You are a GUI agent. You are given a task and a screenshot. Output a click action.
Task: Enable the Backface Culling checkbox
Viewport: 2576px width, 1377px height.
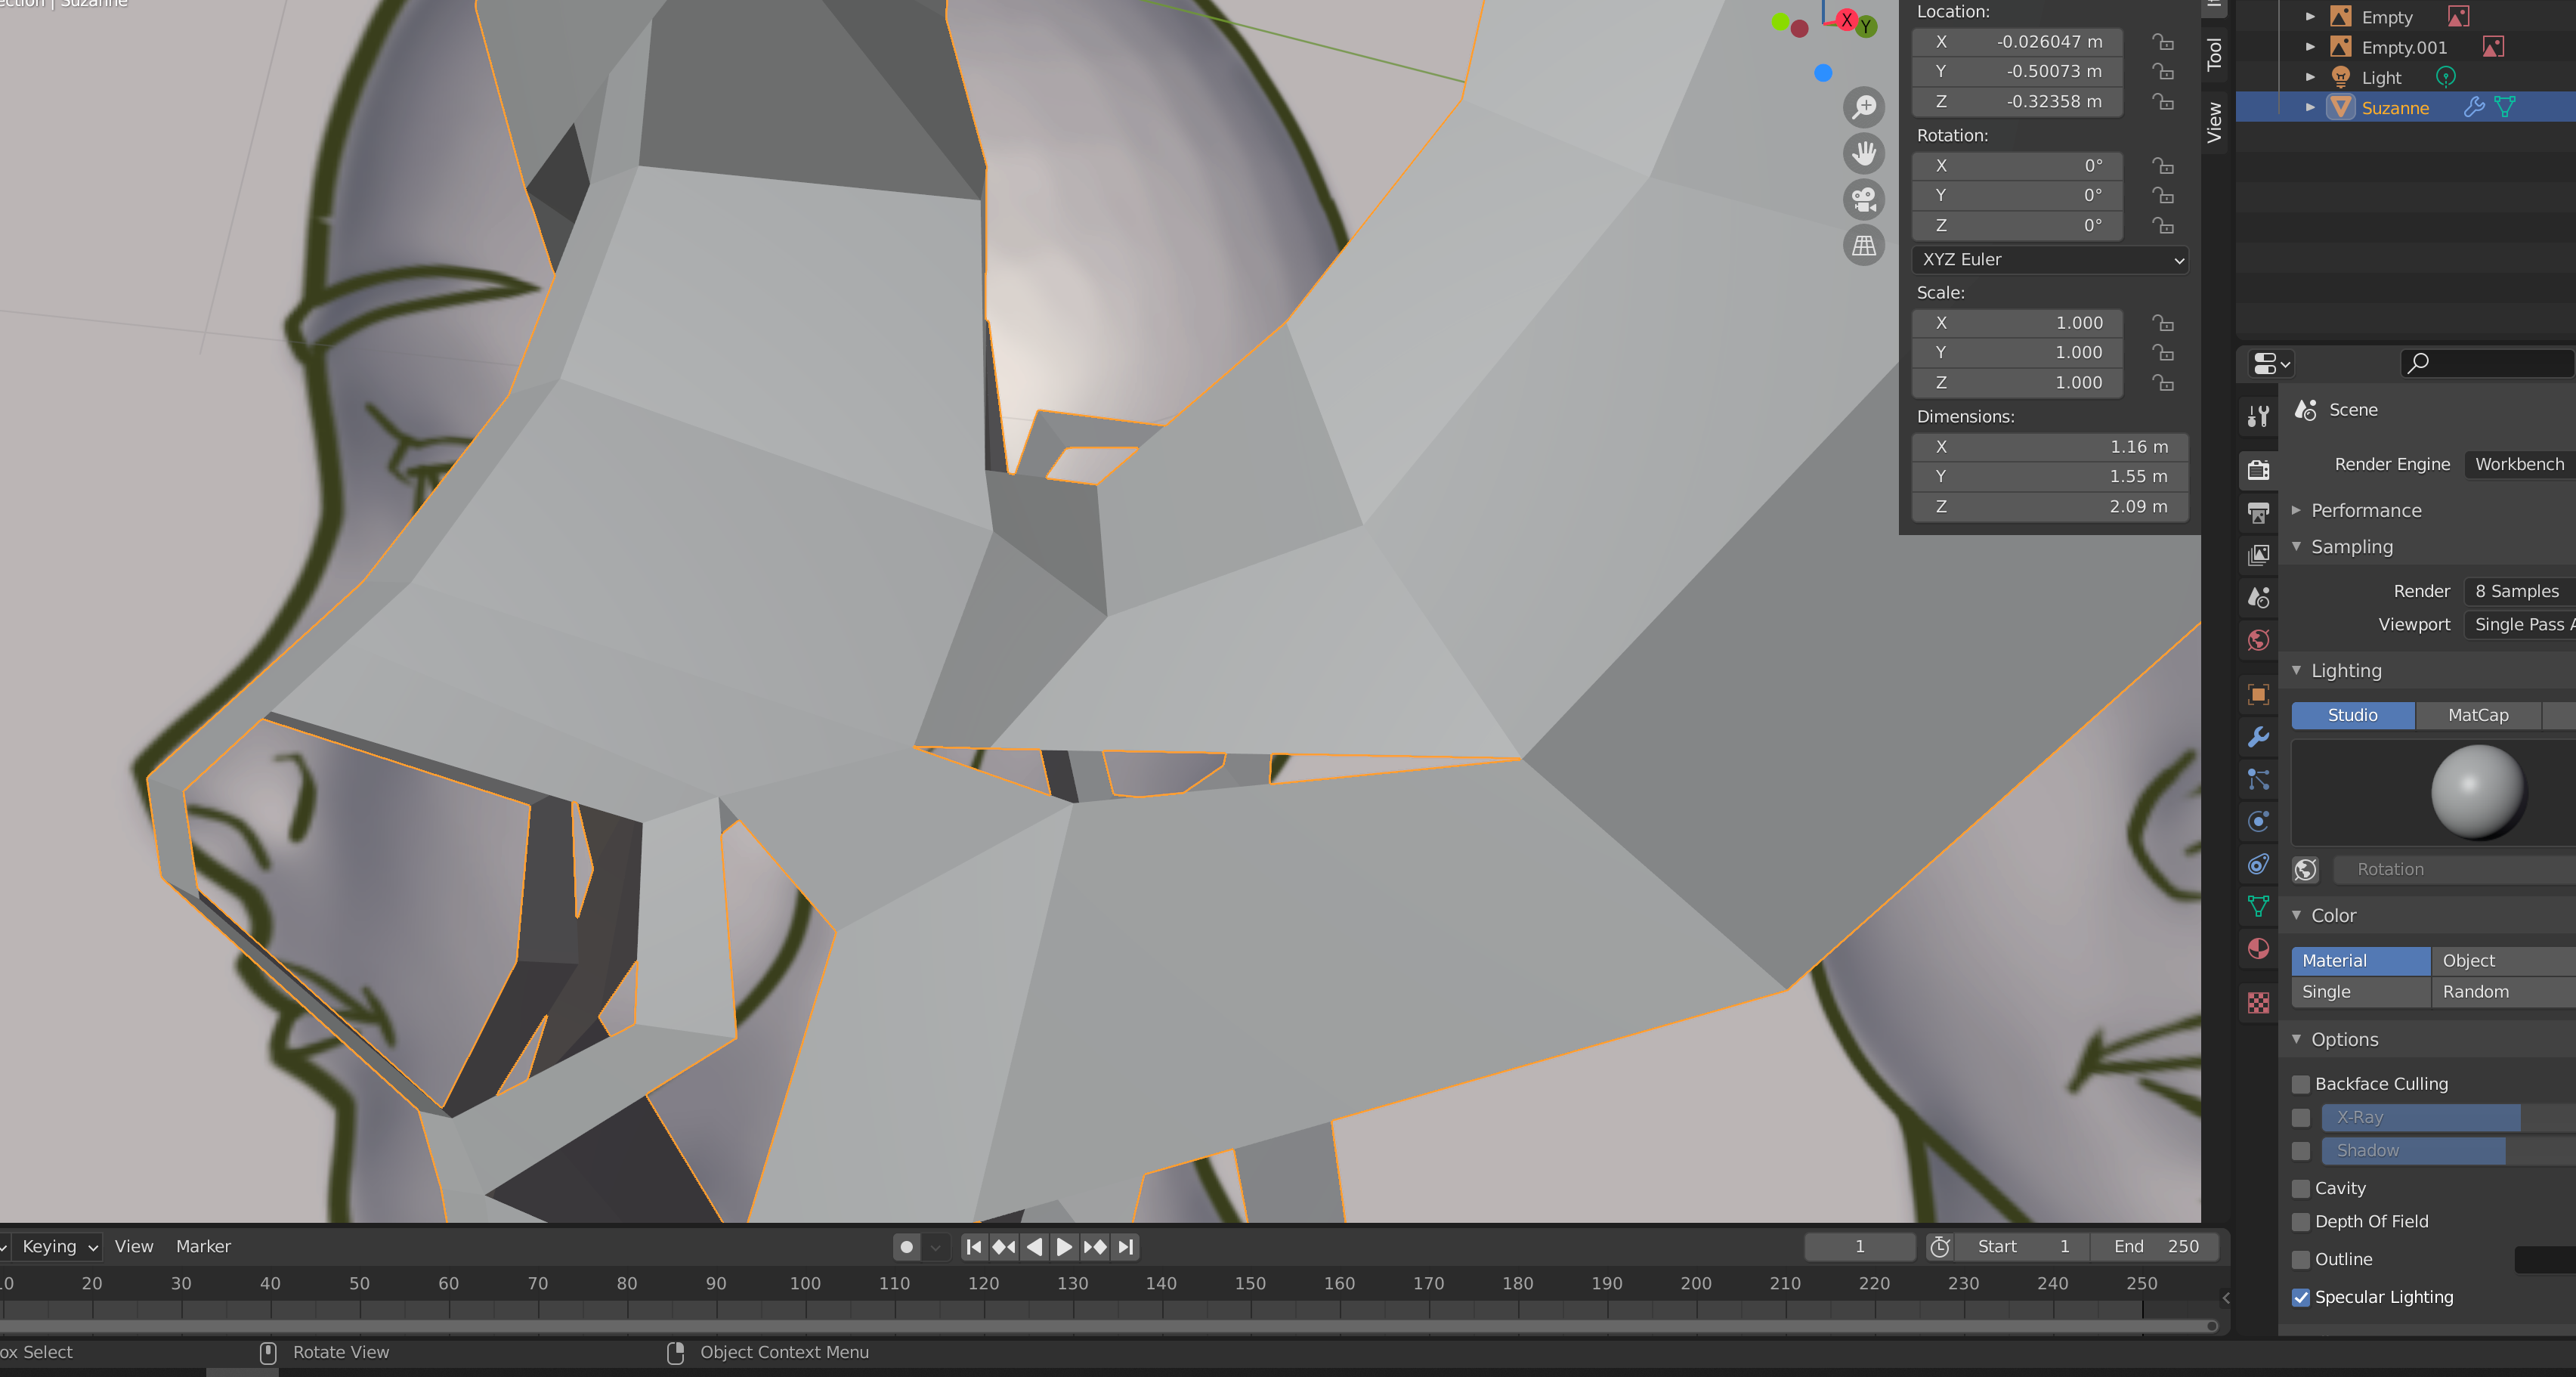point(2301,1084)
